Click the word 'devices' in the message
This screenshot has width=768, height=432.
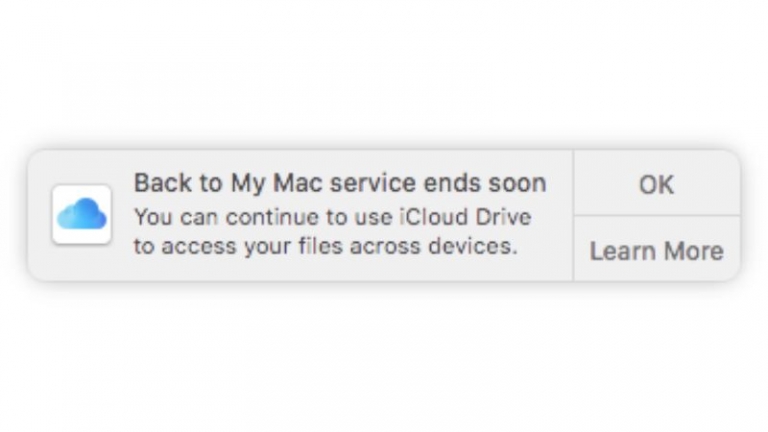point(472,246)
